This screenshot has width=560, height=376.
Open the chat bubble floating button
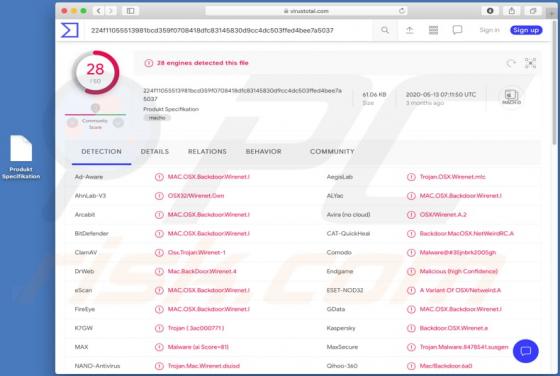point(526,351)
